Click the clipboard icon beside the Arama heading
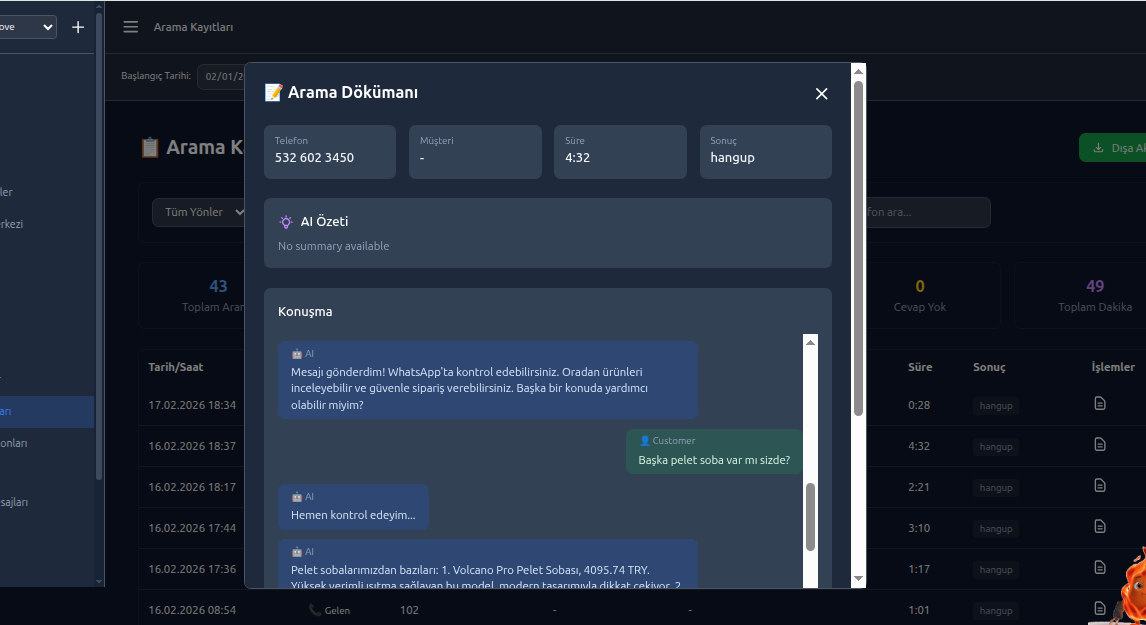This screenshot has height=625, width=1146. tap(149, 146)
